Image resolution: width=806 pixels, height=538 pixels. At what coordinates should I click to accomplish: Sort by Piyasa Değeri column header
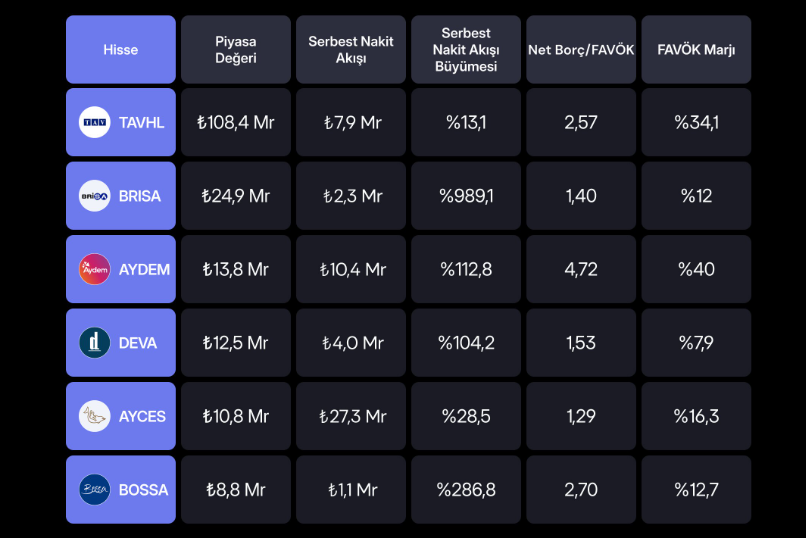236,49
